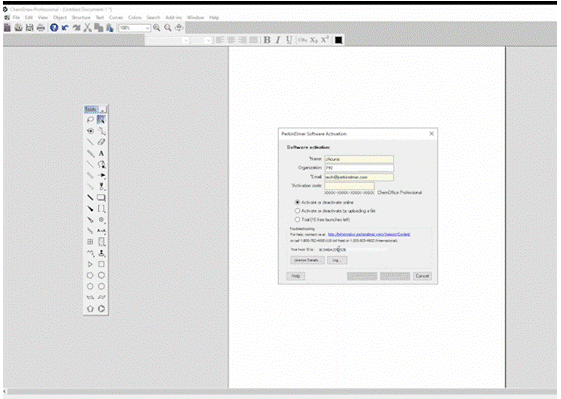
Task: Select the Bold Bond tool
Action: (90, 198)
